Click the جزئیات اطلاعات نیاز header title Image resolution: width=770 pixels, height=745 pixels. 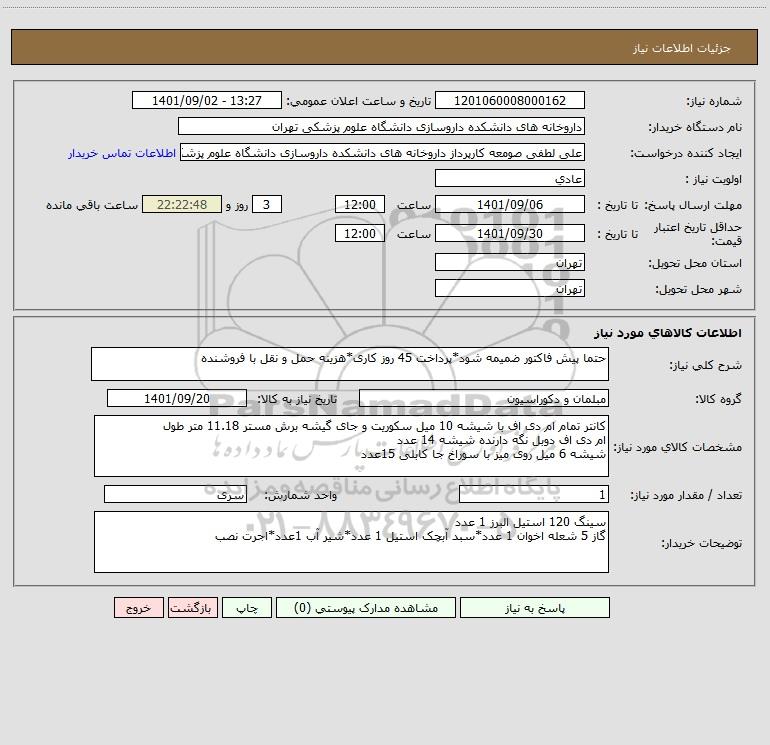(x=682, y=48)
